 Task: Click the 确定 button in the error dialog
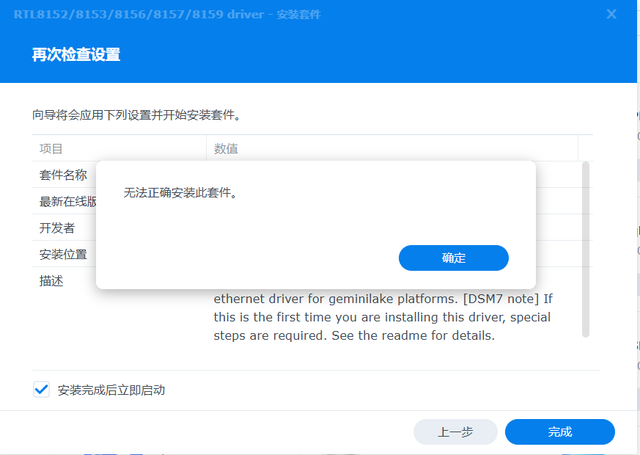453,258
